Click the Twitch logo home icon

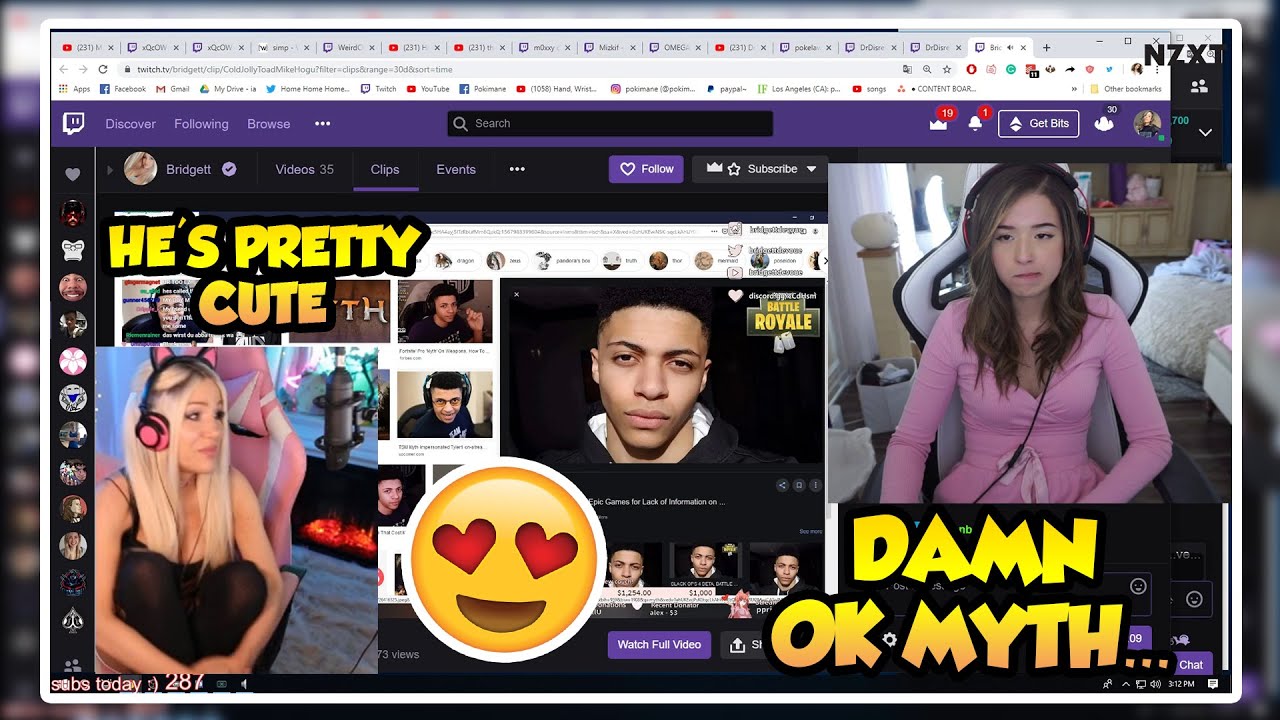(74, 124)
